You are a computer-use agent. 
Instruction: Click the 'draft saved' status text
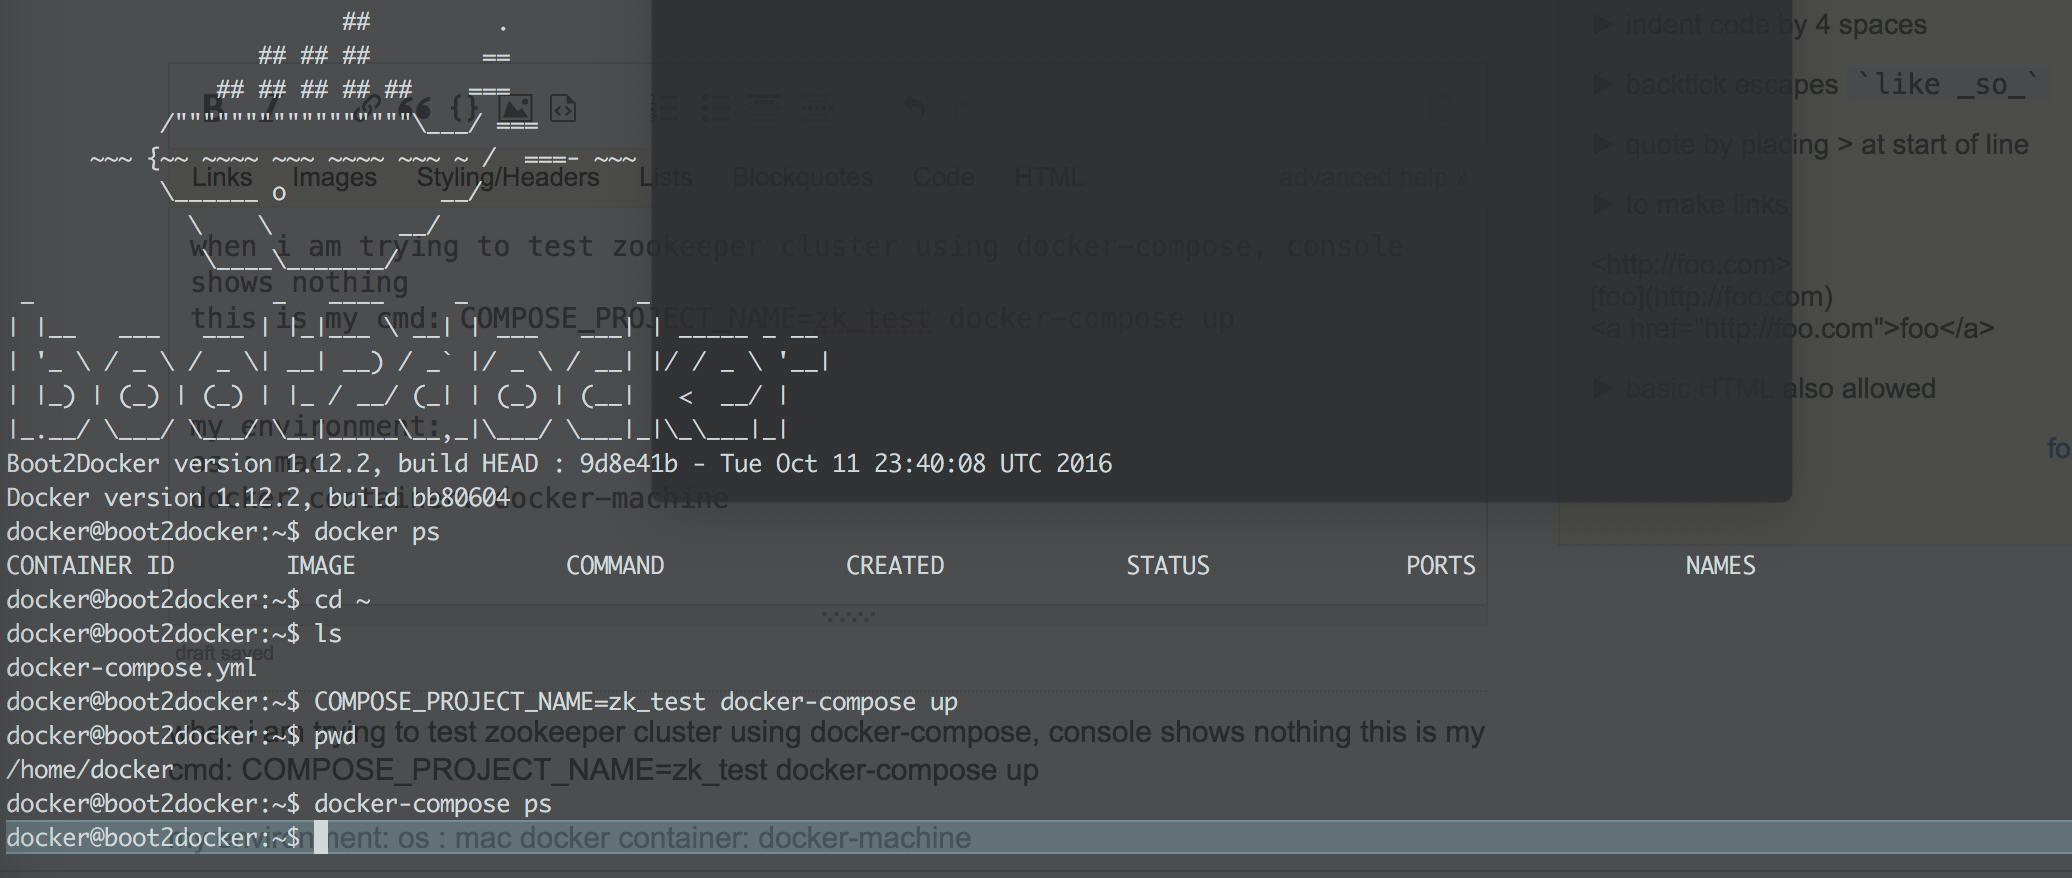[224, 653]
